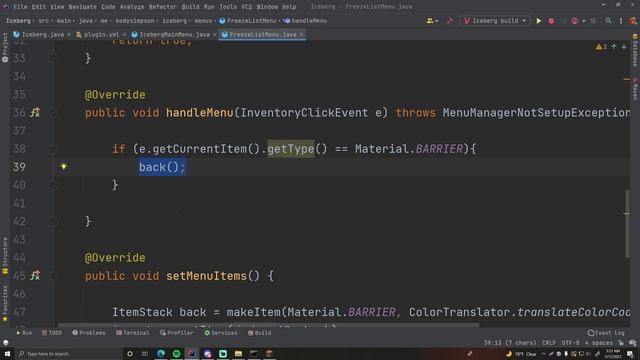The width and height of the screenshot is (640, 360).
Task: Collapse the if block fold on line 38
Action: coord(53,149)
